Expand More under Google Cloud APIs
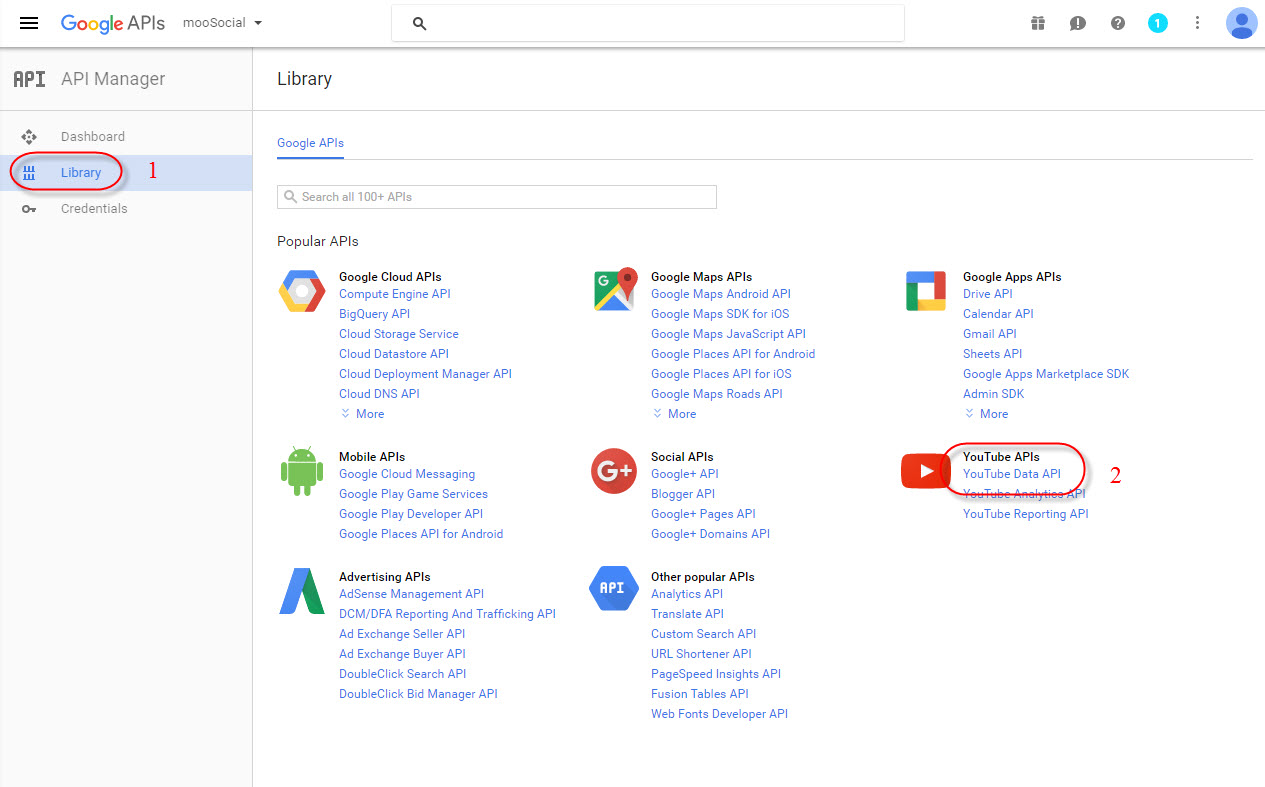1265x787 pixels. (x=362, y=414)
